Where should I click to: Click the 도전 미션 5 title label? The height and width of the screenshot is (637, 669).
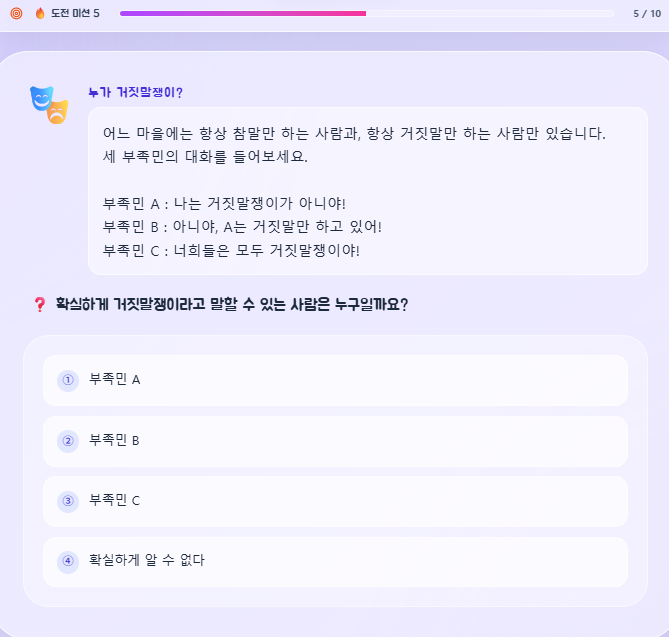(75, 13)
